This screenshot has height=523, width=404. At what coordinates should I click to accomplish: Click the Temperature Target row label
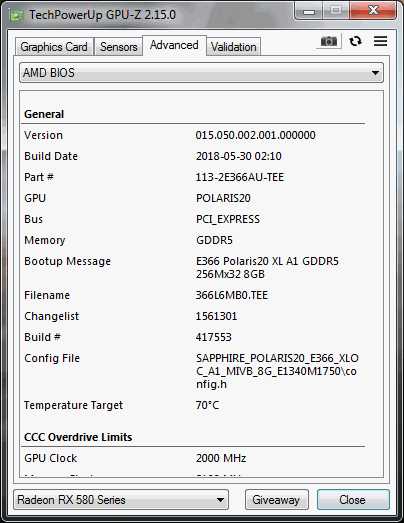(x=73, y=406)
